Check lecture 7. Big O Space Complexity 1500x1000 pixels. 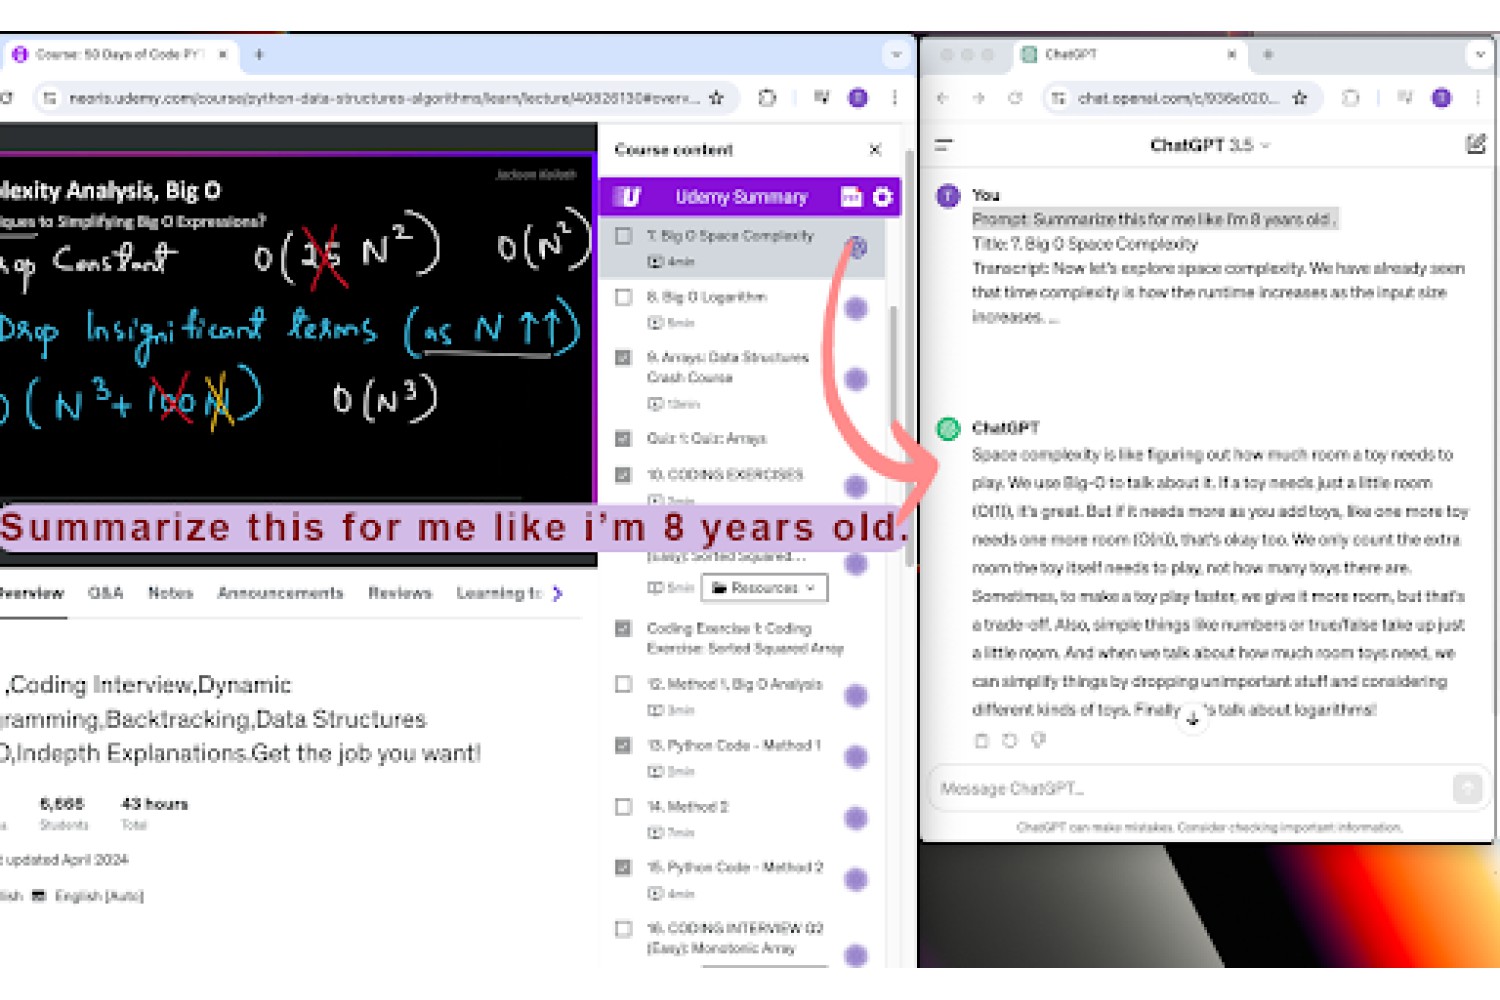624,236
